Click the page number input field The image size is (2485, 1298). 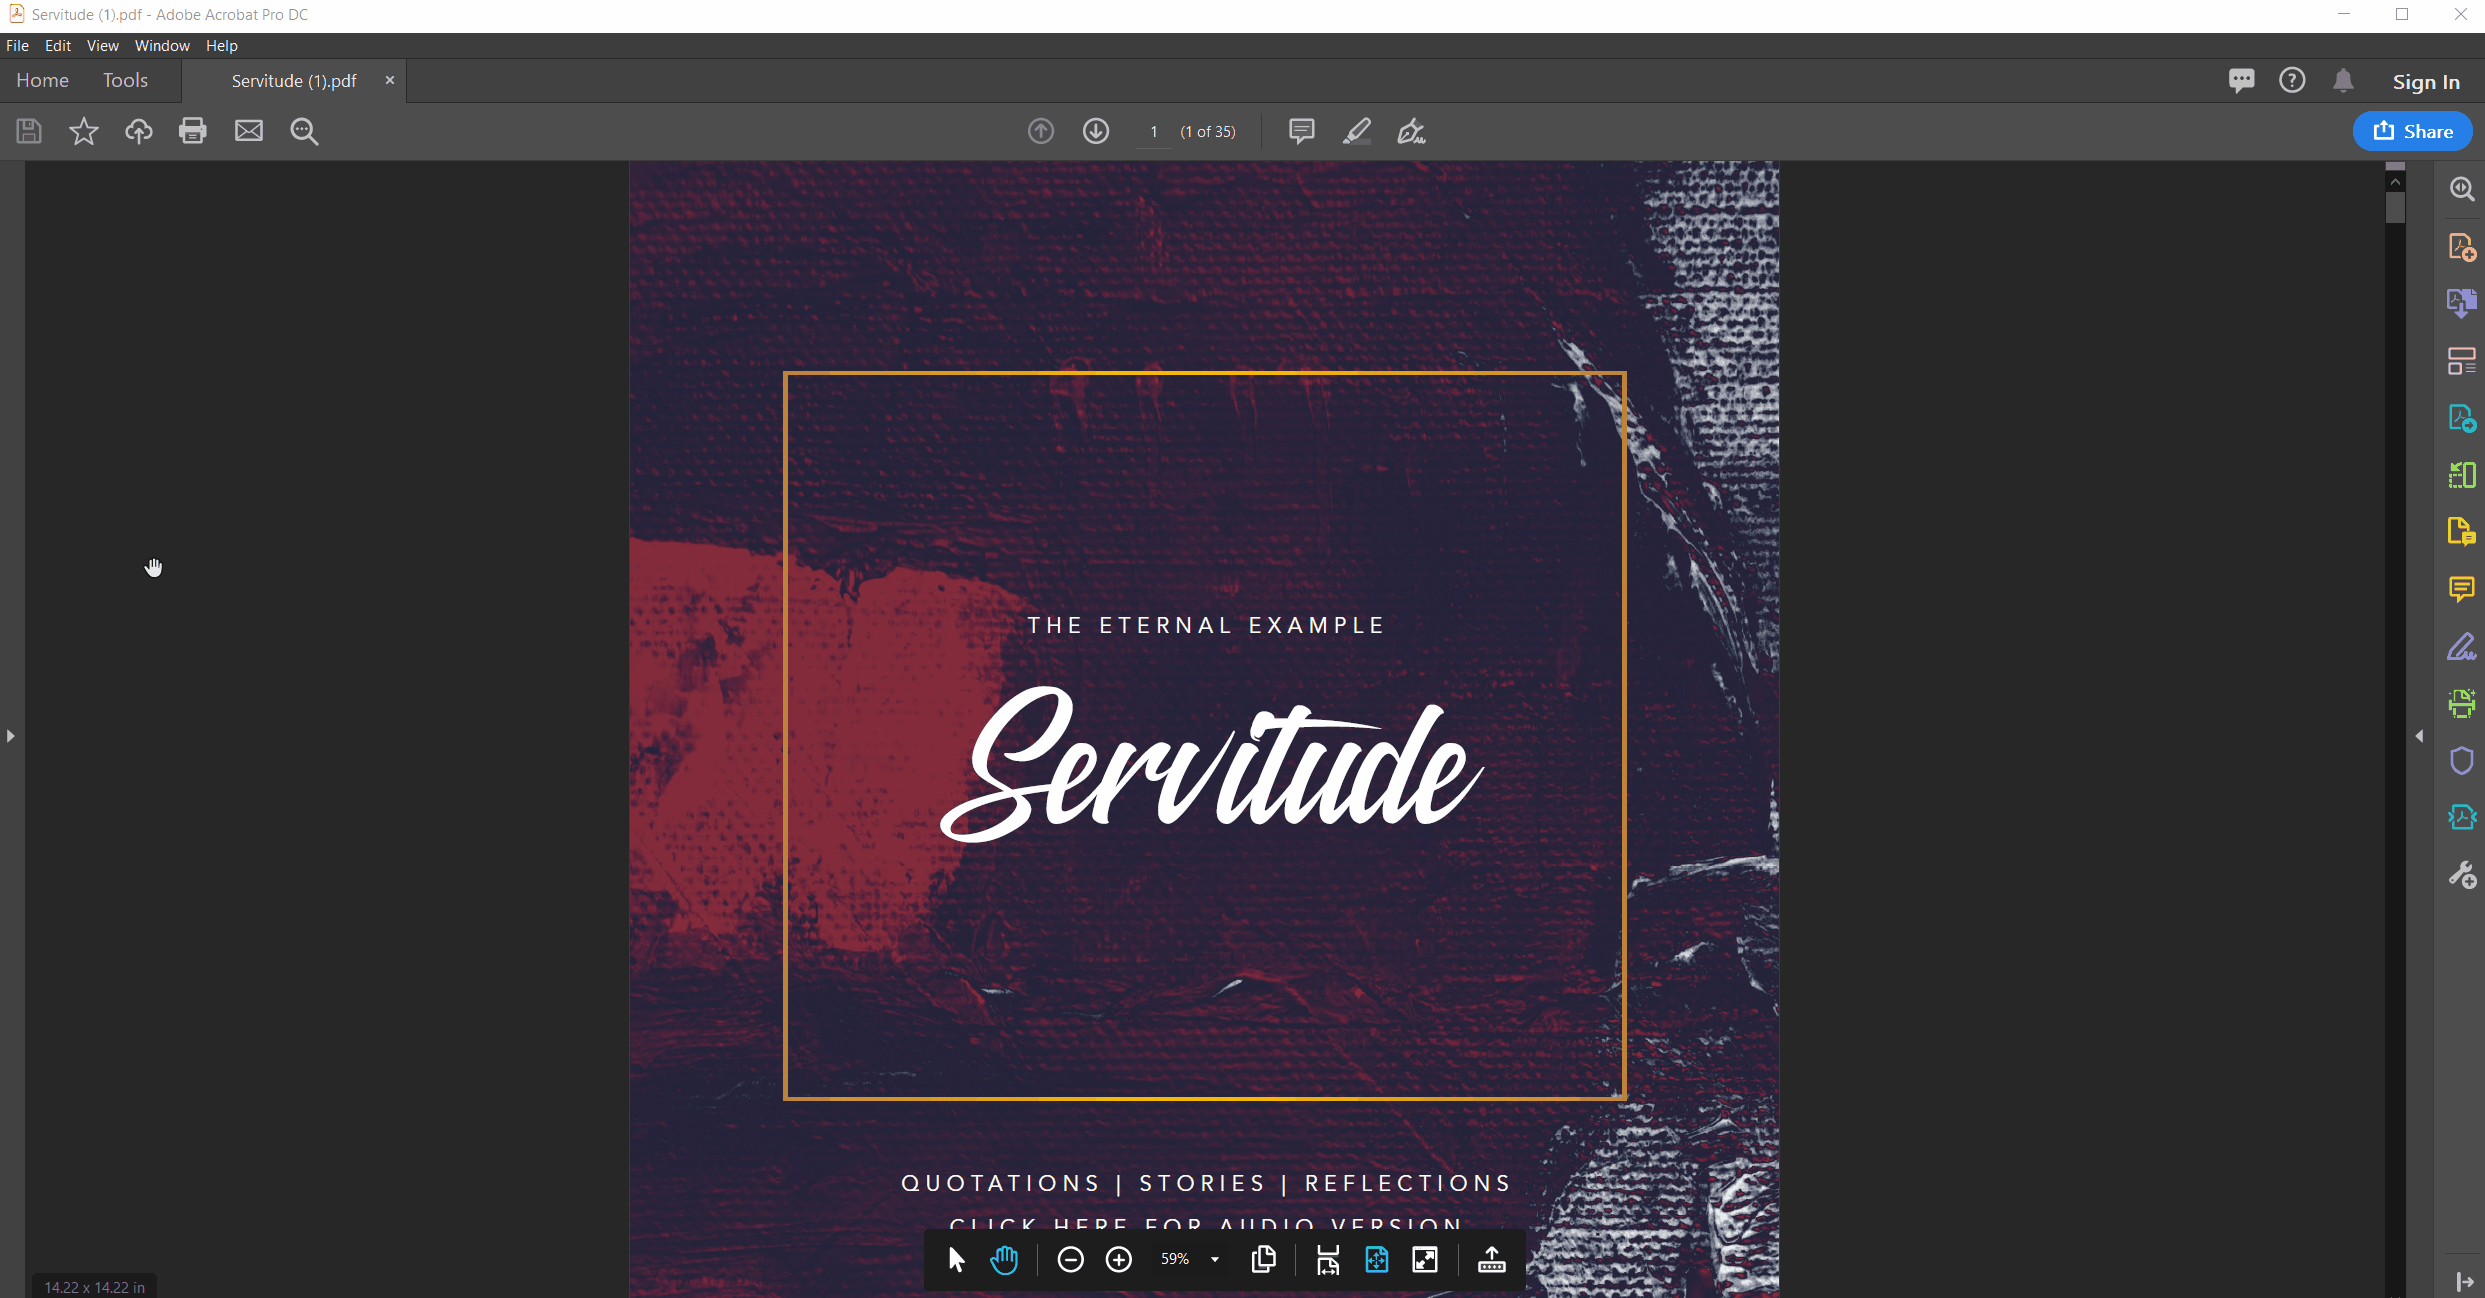coord(1154,132)
